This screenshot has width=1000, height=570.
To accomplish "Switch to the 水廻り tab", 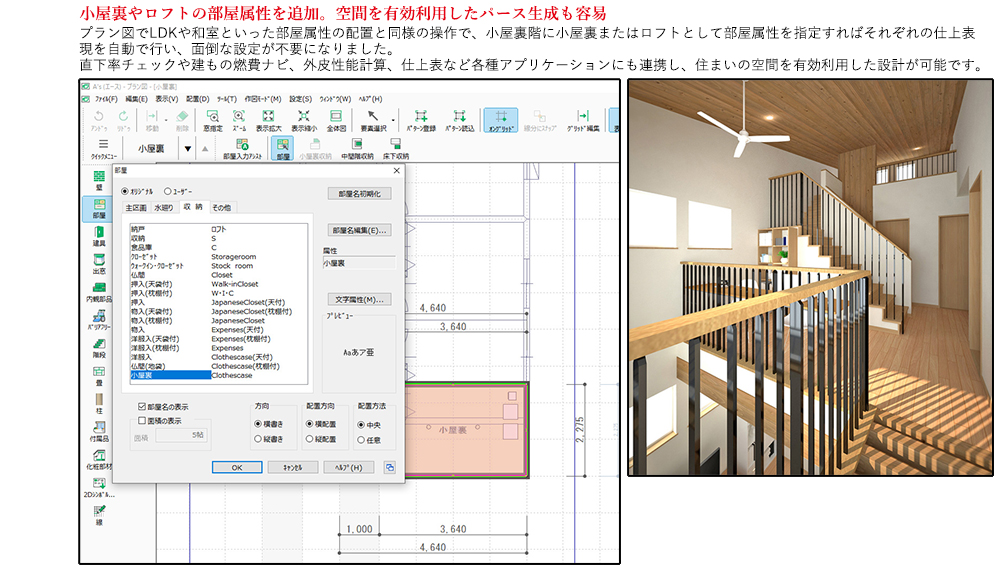I will (x=164, y=208).
